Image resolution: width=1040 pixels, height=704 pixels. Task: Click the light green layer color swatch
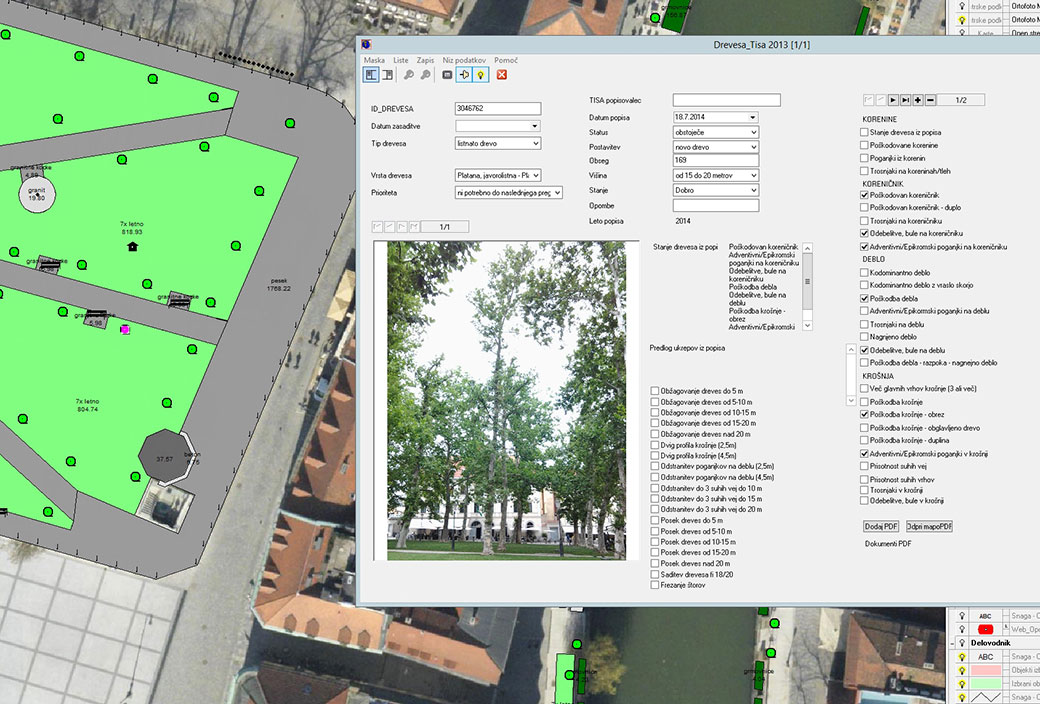985,685
